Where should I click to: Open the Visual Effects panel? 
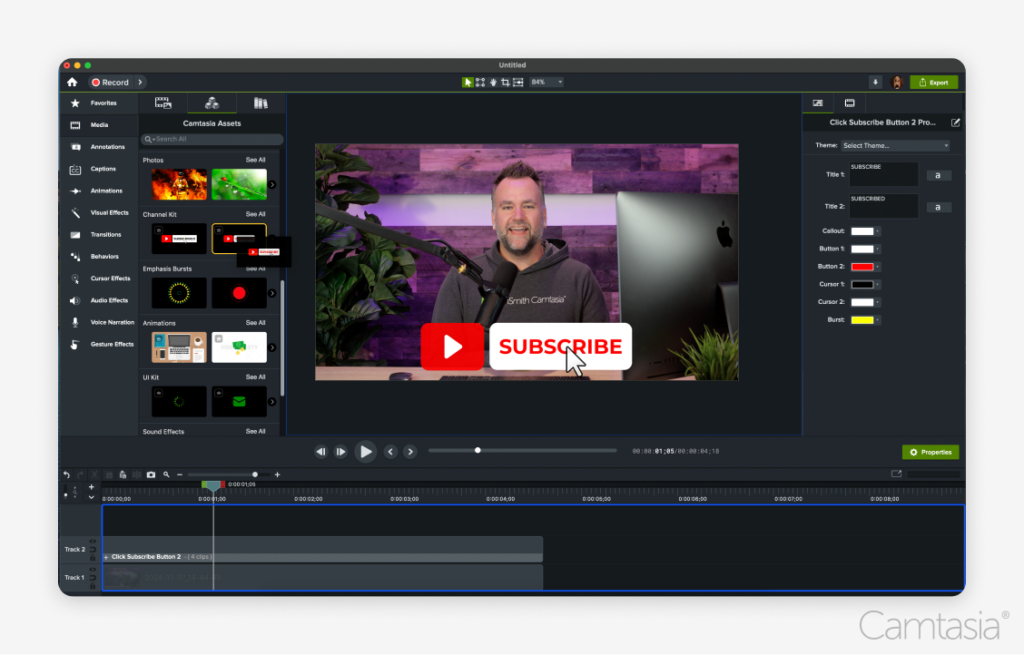coord(97,213)
